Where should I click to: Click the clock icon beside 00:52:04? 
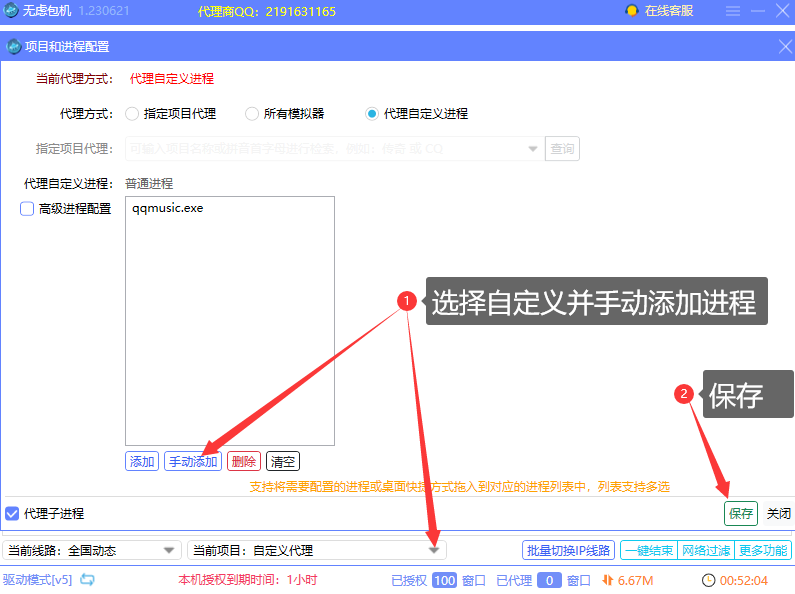coord(708,580)
